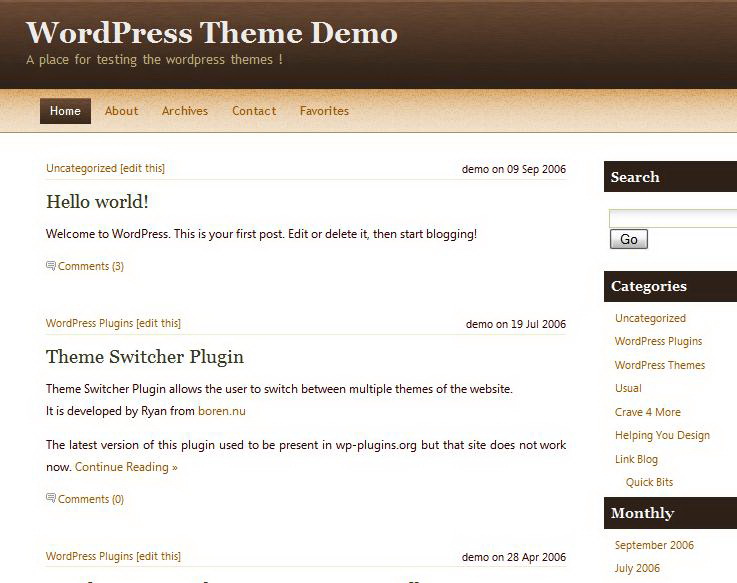
Task: Open the September 2006 monthly archive
Action: (x=654, y=545)
